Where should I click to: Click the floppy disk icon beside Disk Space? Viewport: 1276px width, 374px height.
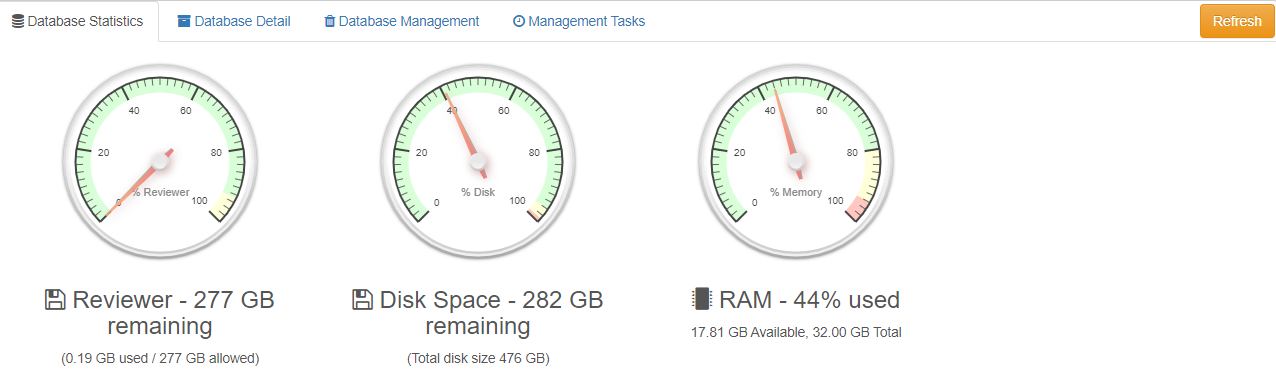click(x=363, y=300)
